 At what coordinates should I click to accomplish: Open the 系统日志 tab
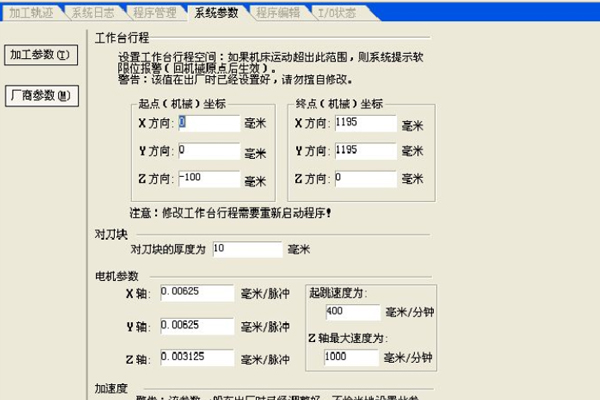pyautogui.click(x=93, y=13)
